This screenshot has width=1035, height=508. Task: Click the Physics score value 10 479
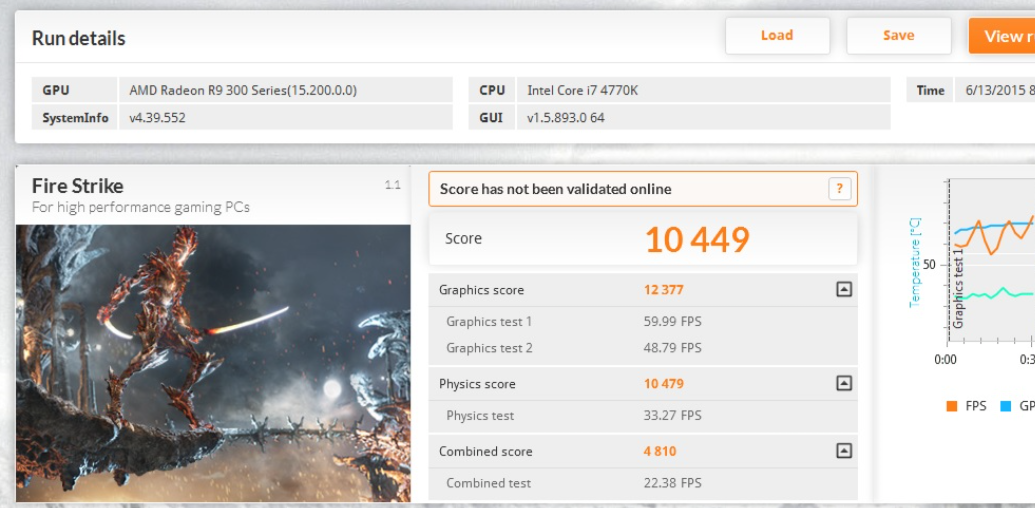[x=663, y=384]
